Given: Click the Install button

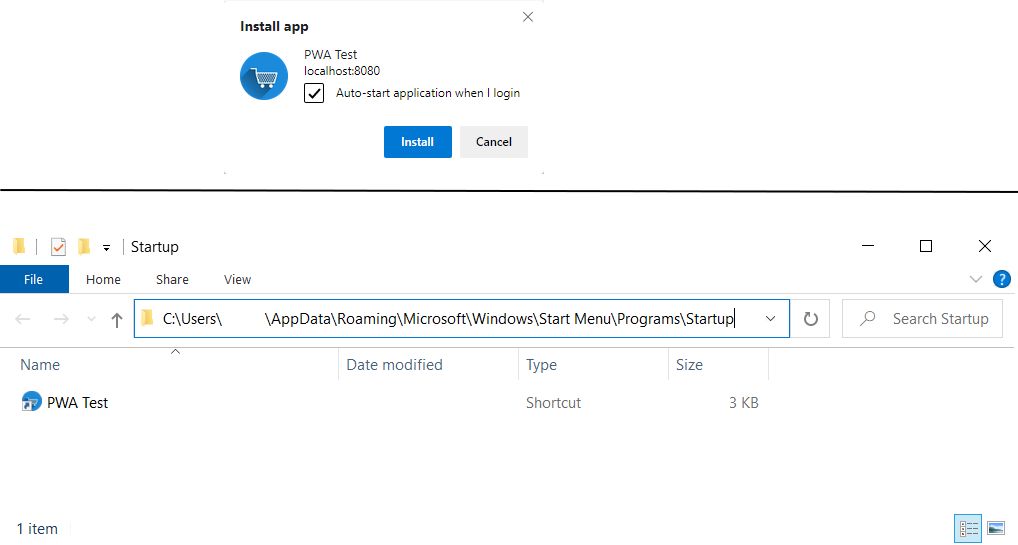Looking at the screenshot, I should pos(417,142).
